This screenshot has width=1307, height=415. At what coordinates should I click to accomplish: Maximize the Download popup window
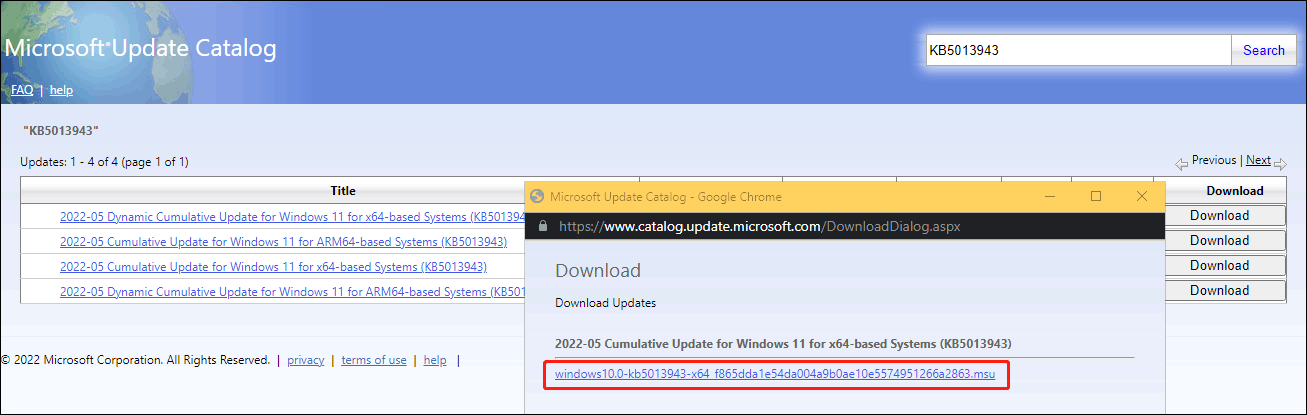pos(1096,197)
